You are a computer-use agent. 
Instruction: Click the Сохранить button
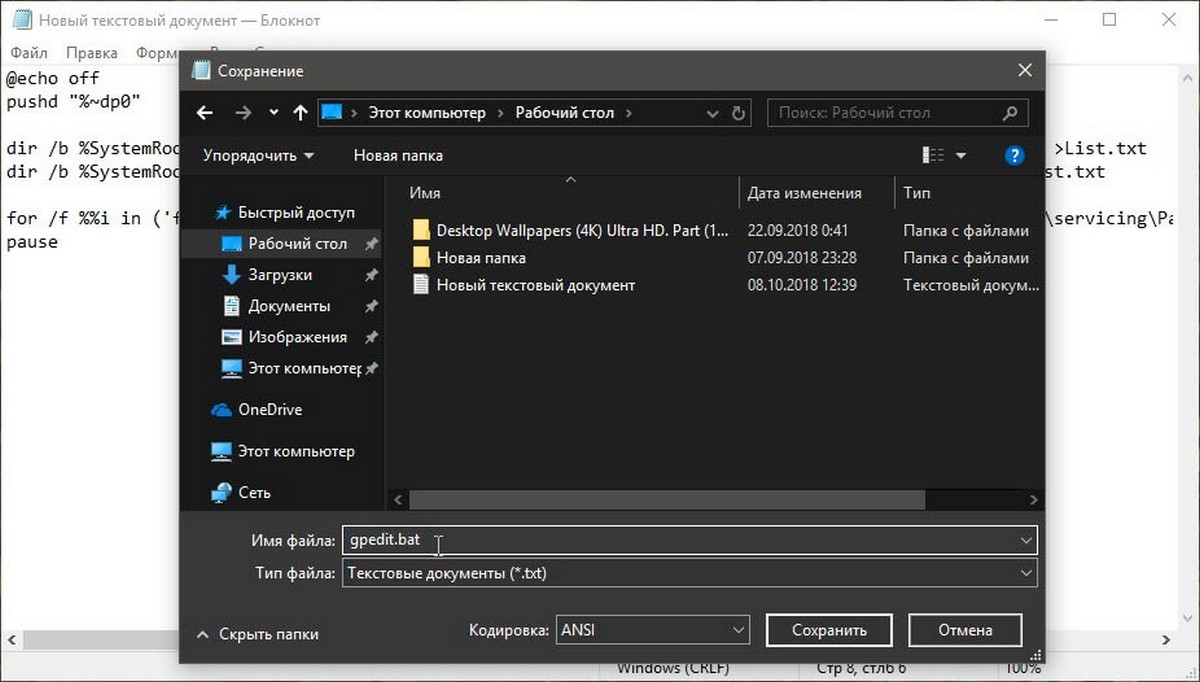point(829,630)
